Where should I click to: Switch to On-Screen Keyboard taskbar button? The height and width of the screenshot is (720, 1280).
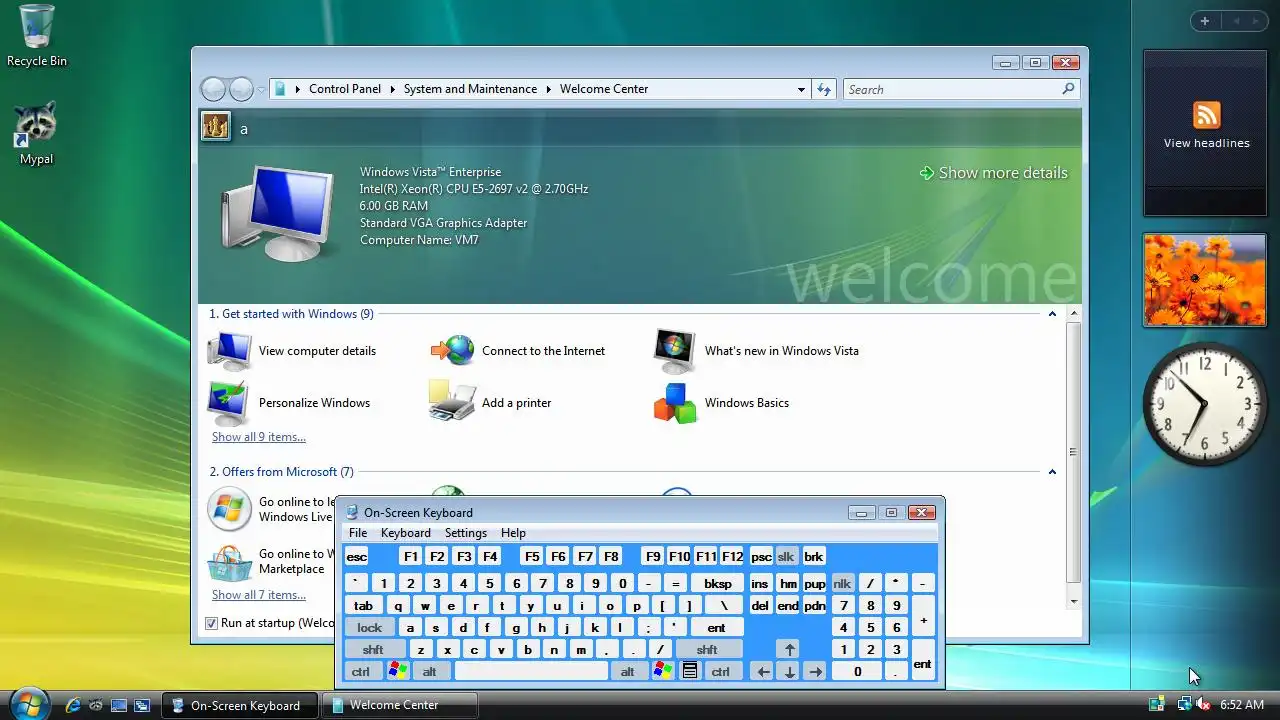[x=240, y=705]
